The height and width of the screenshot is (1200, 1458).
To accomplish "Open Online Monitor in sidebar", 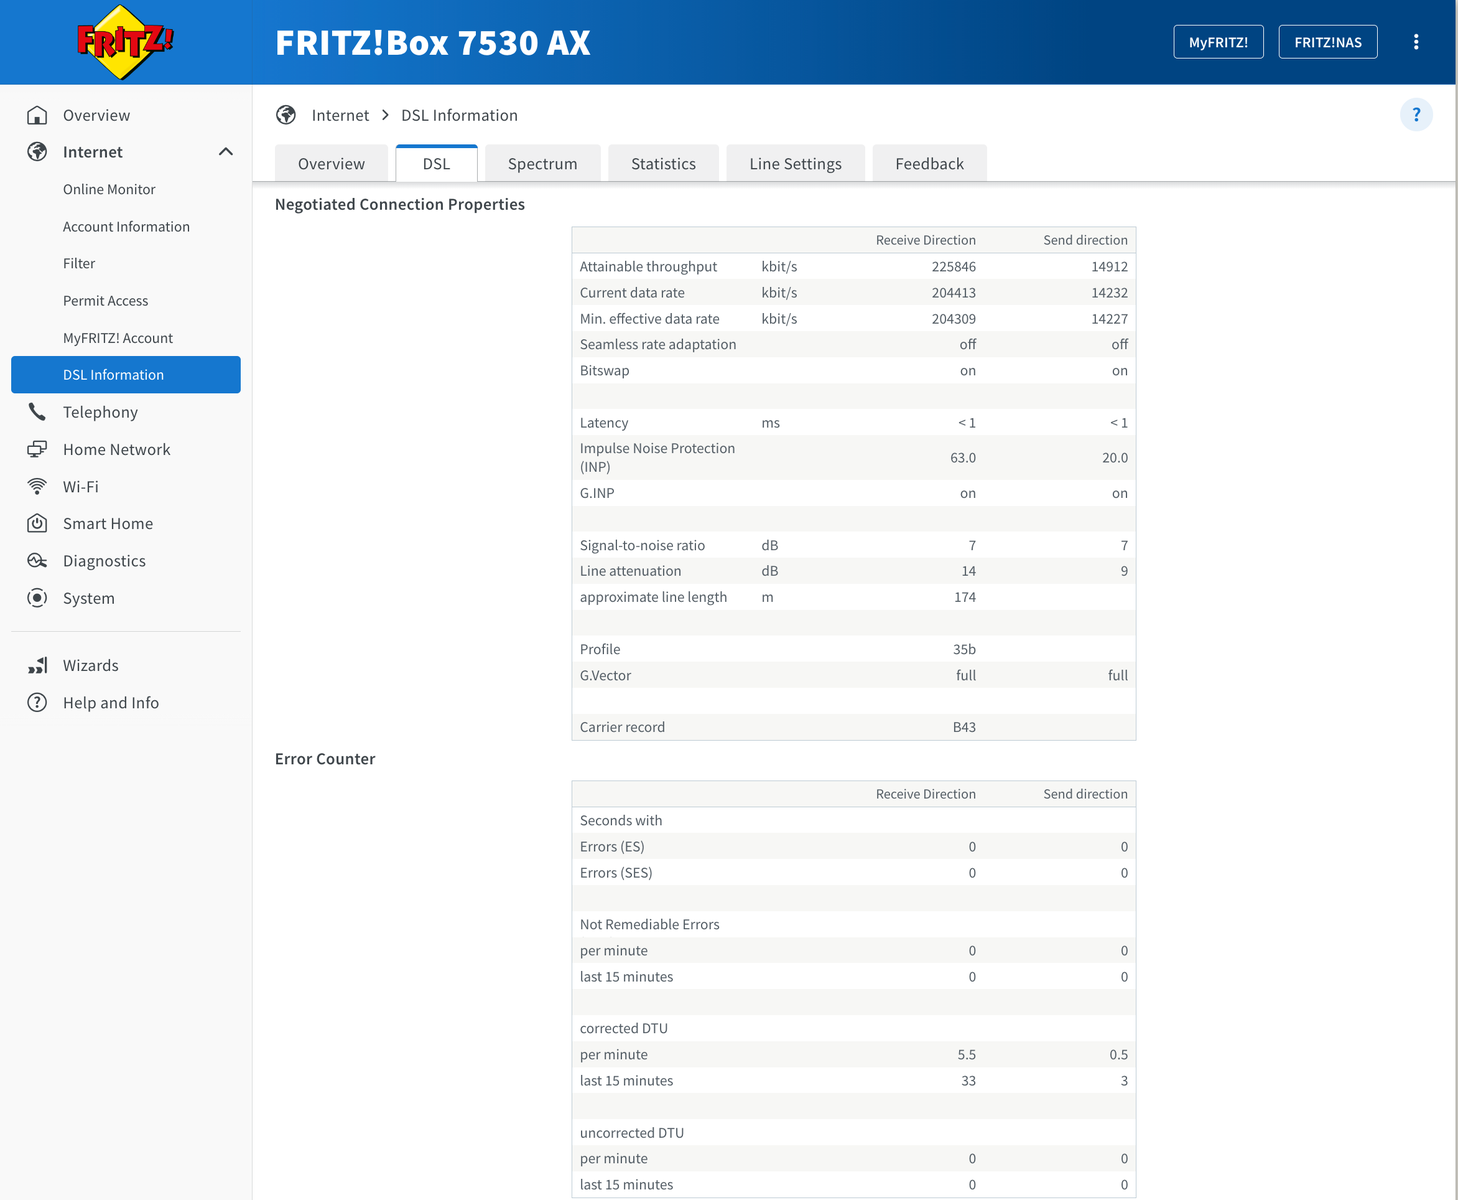I will coord(109,190).
